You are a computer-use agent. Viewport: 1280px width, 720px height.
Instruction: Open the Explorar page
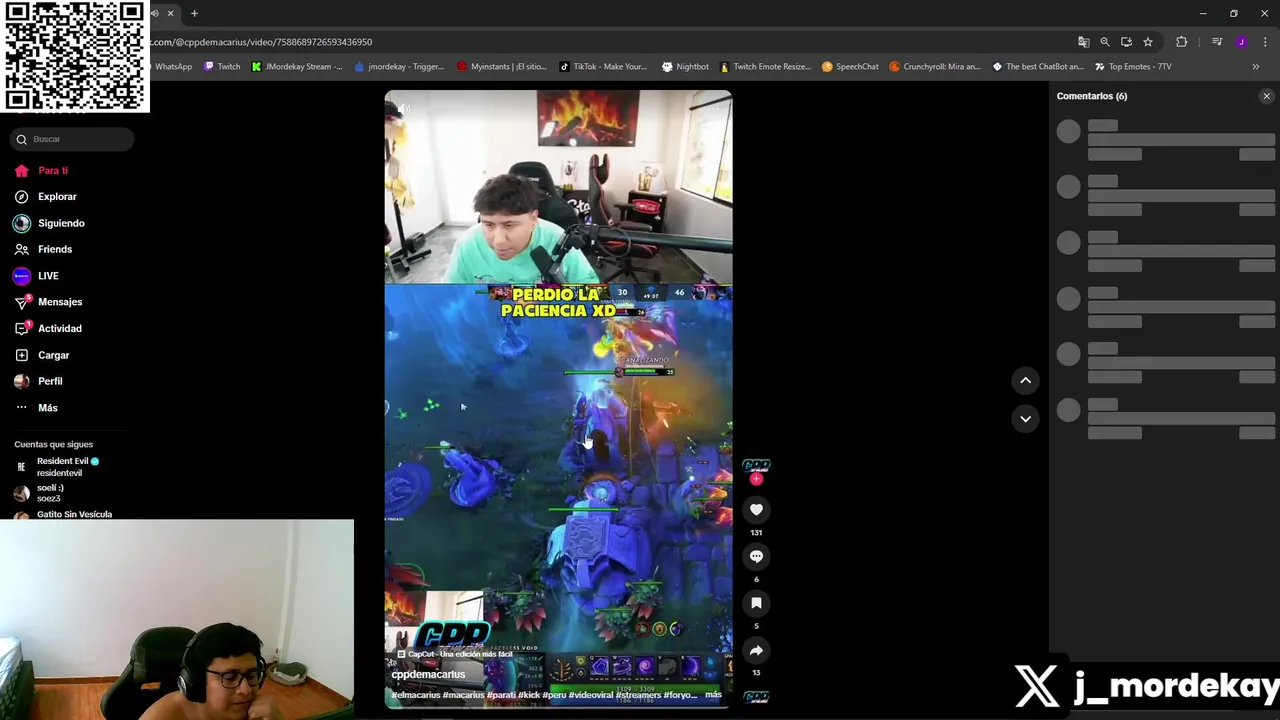[46, 197]
